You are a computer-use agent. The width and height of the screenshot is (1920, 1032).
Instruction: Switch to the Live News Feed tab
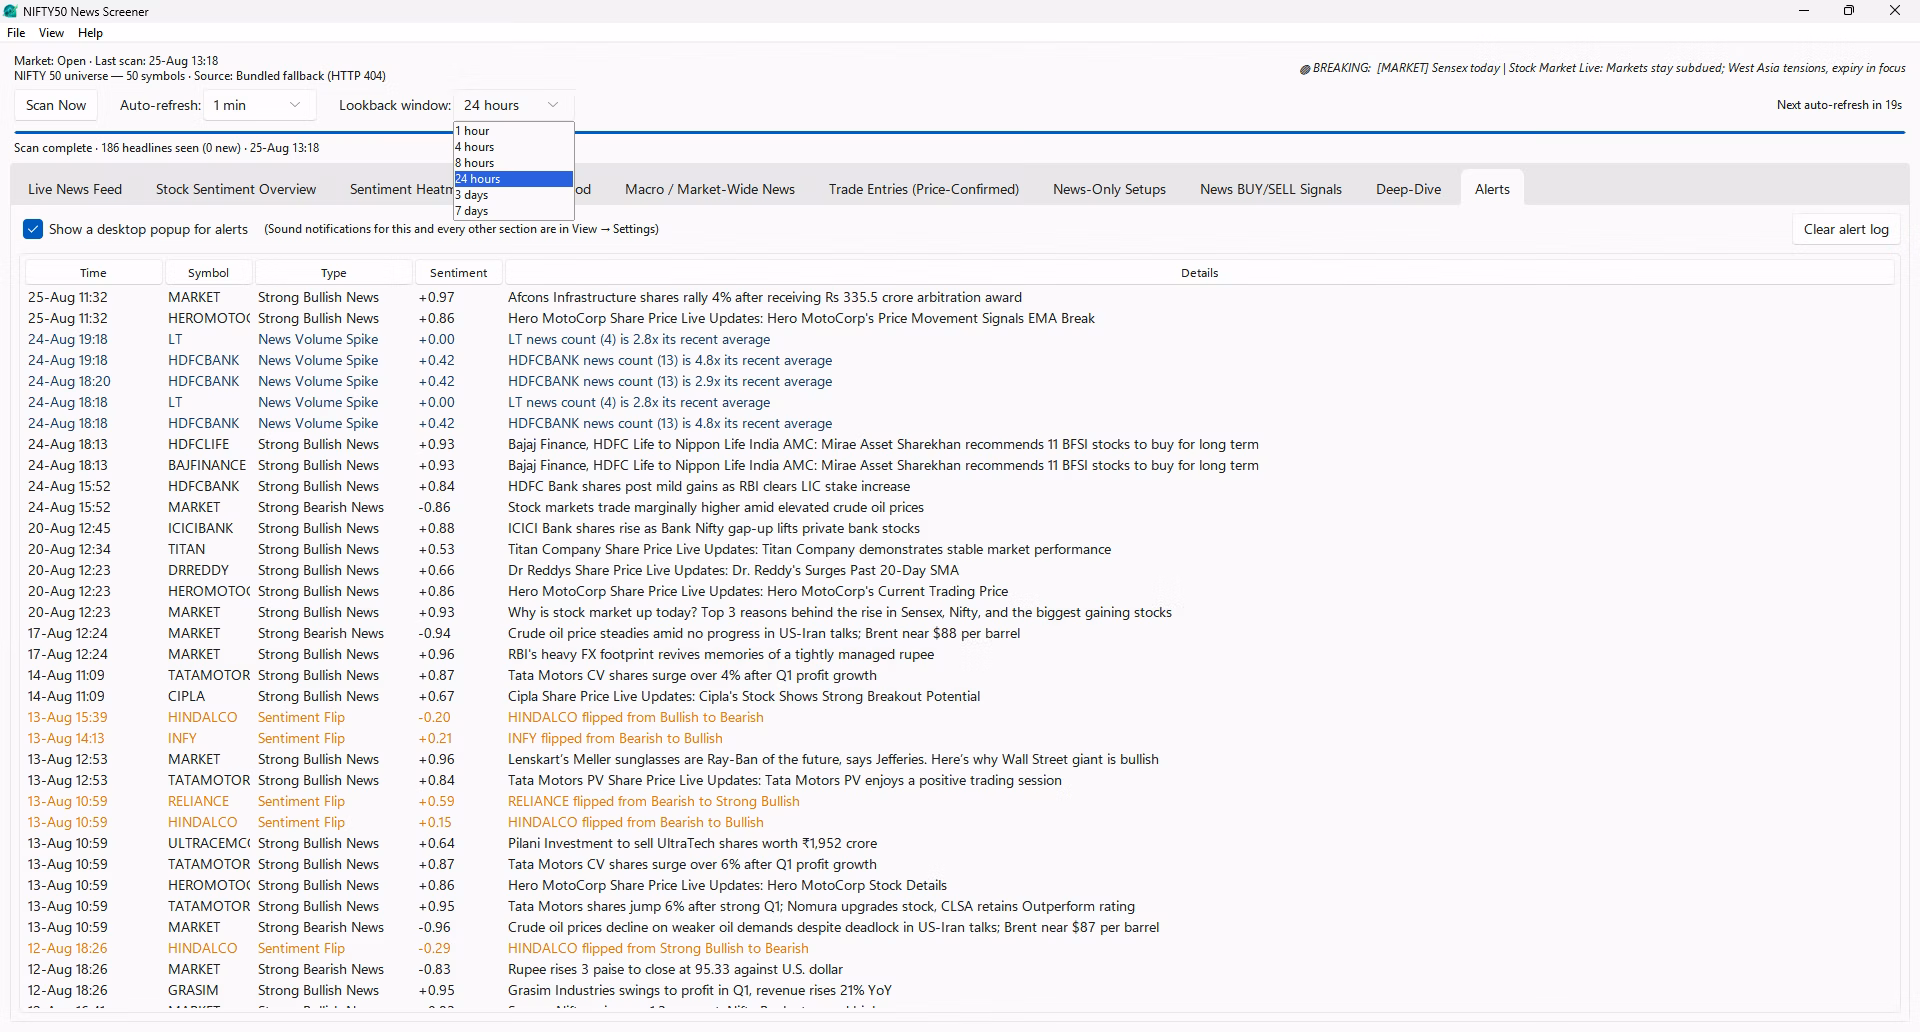(x=75, y=189)
